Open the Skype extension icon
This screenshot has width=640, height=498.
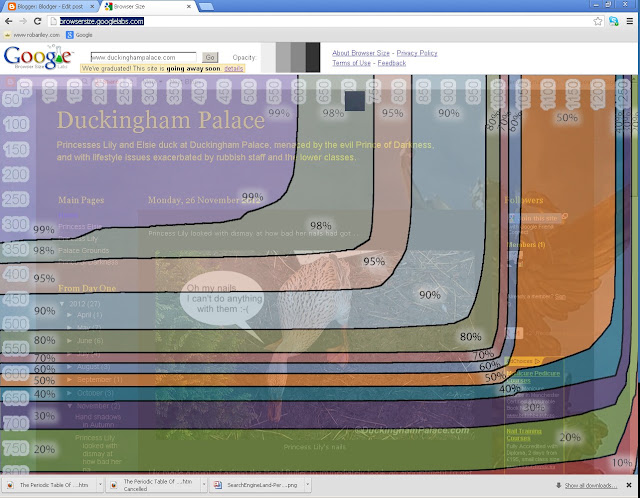tap(613, 21)
